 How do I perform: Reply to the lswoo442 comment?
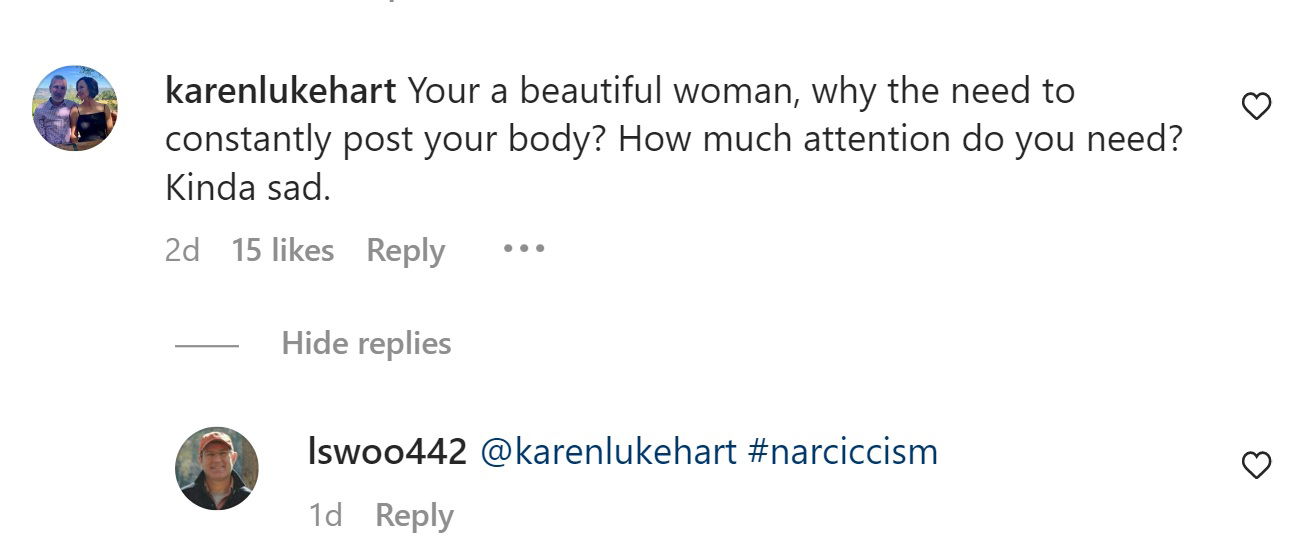pyautogui.click(x=414, y=516)
